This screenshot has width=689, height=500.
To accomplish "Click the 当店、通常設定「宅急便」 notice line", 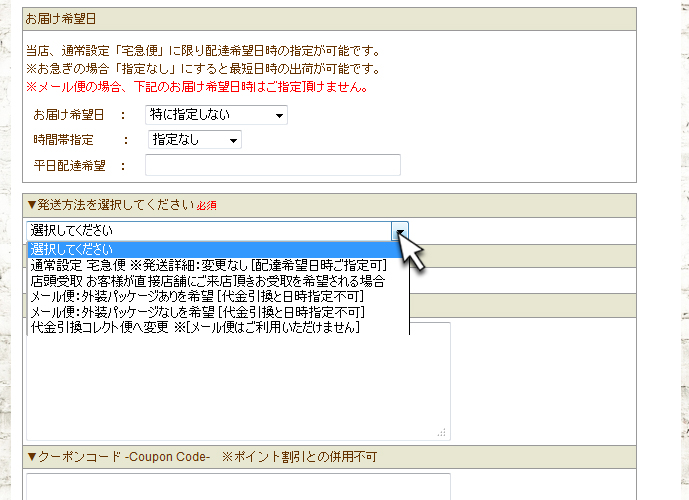I will coord(203,51).
